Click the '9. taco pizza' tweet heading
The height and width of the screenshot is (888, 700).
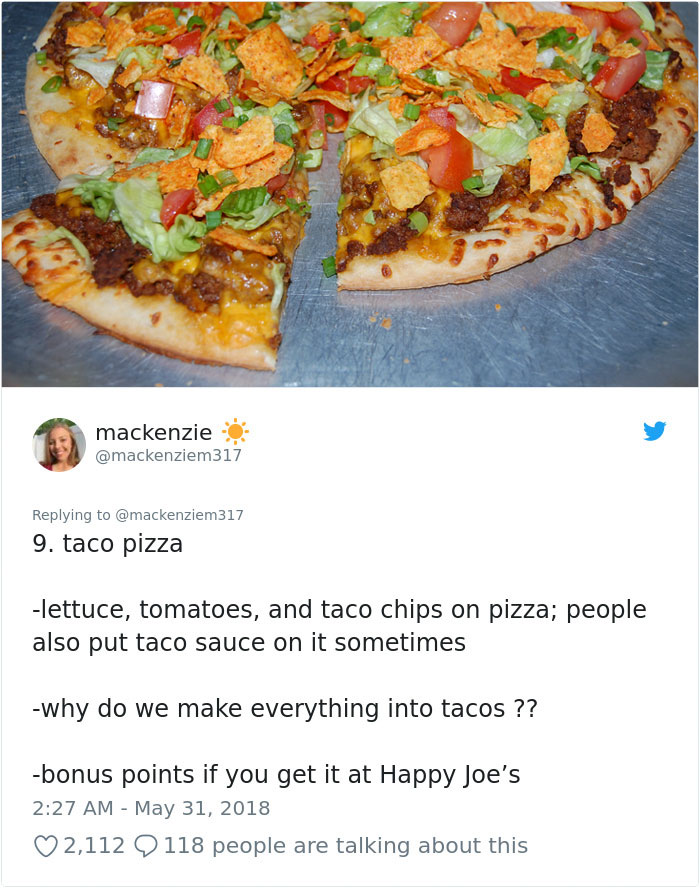pyautogui.click(x=108, y=544)
